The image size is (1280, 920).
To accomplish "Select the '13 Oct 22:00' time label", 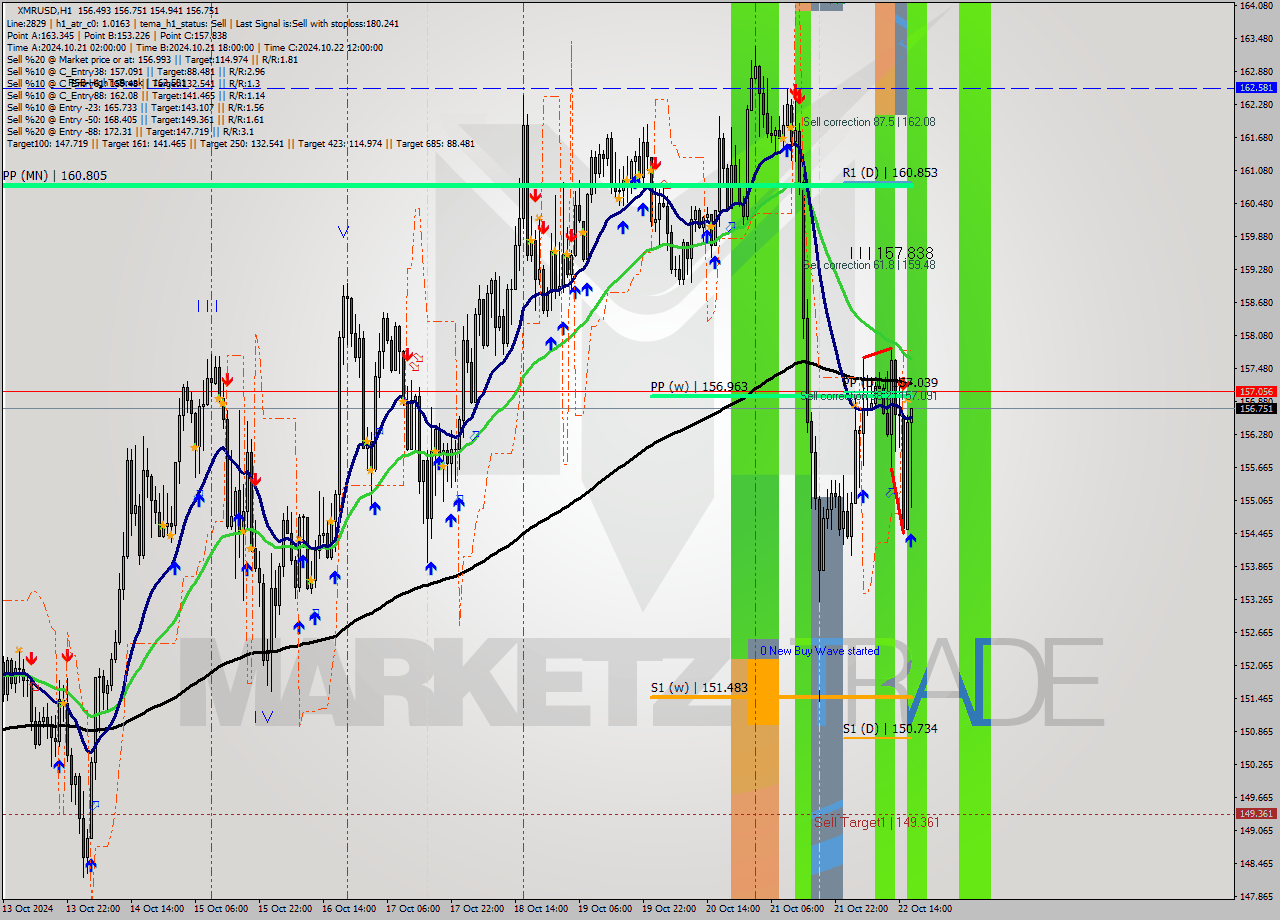I will (94, 909).
